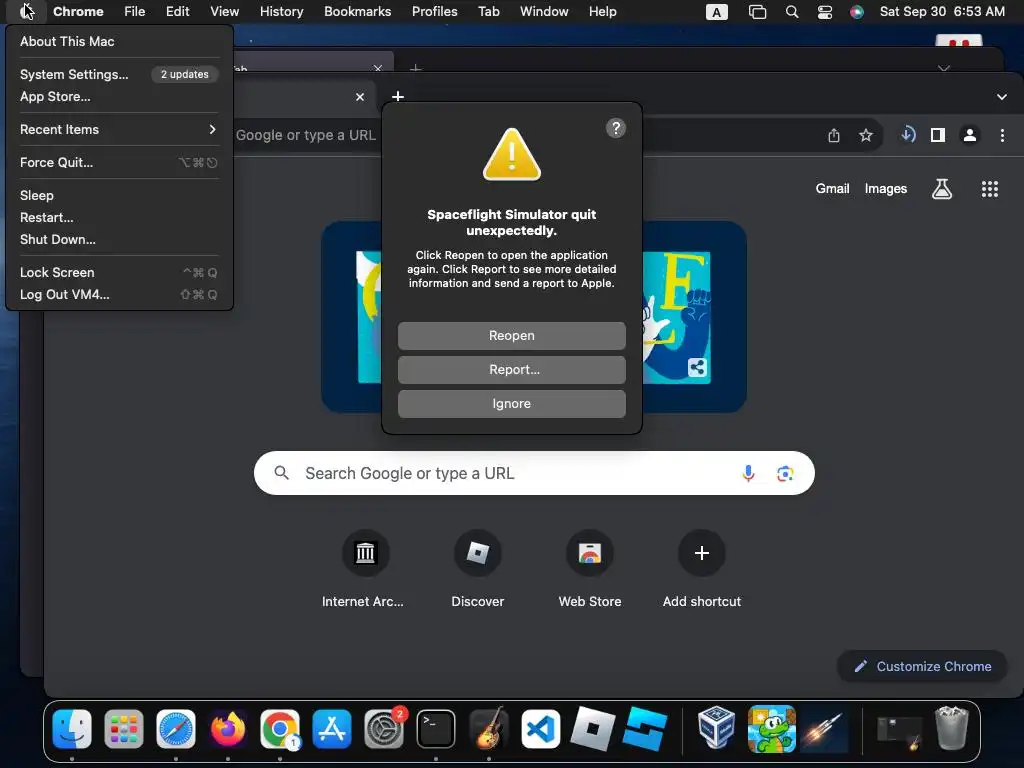Open the Google apps grid
Viewport: 1024px width, 768px height.
(x=989, y=189)
